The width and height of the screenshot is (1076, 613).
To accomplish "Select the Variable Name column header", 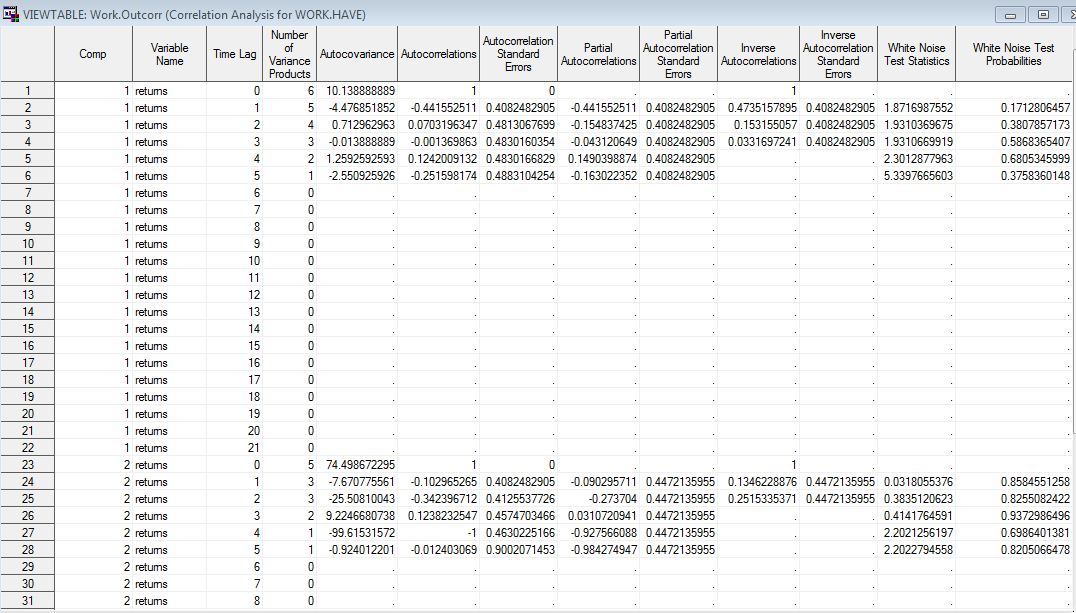I will [169, 54].
